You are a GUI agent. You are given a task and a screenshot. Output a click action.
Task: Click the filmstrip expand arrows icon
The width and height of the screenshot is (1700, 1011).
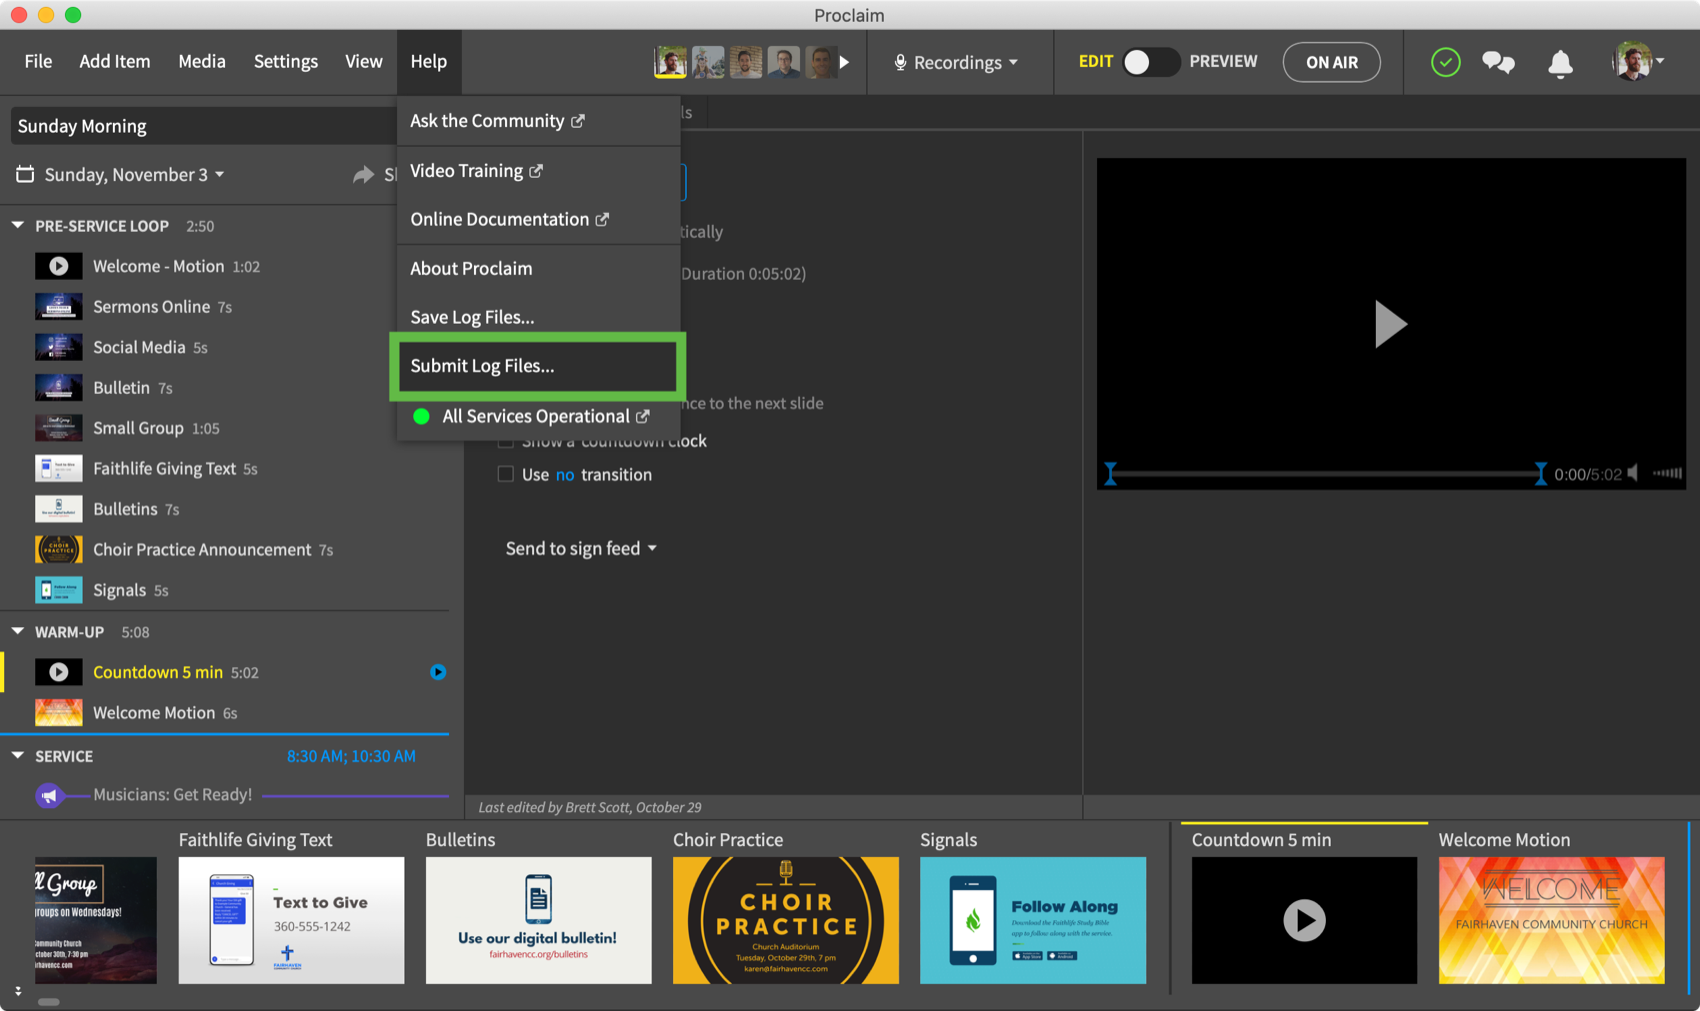tap(18, 991)
